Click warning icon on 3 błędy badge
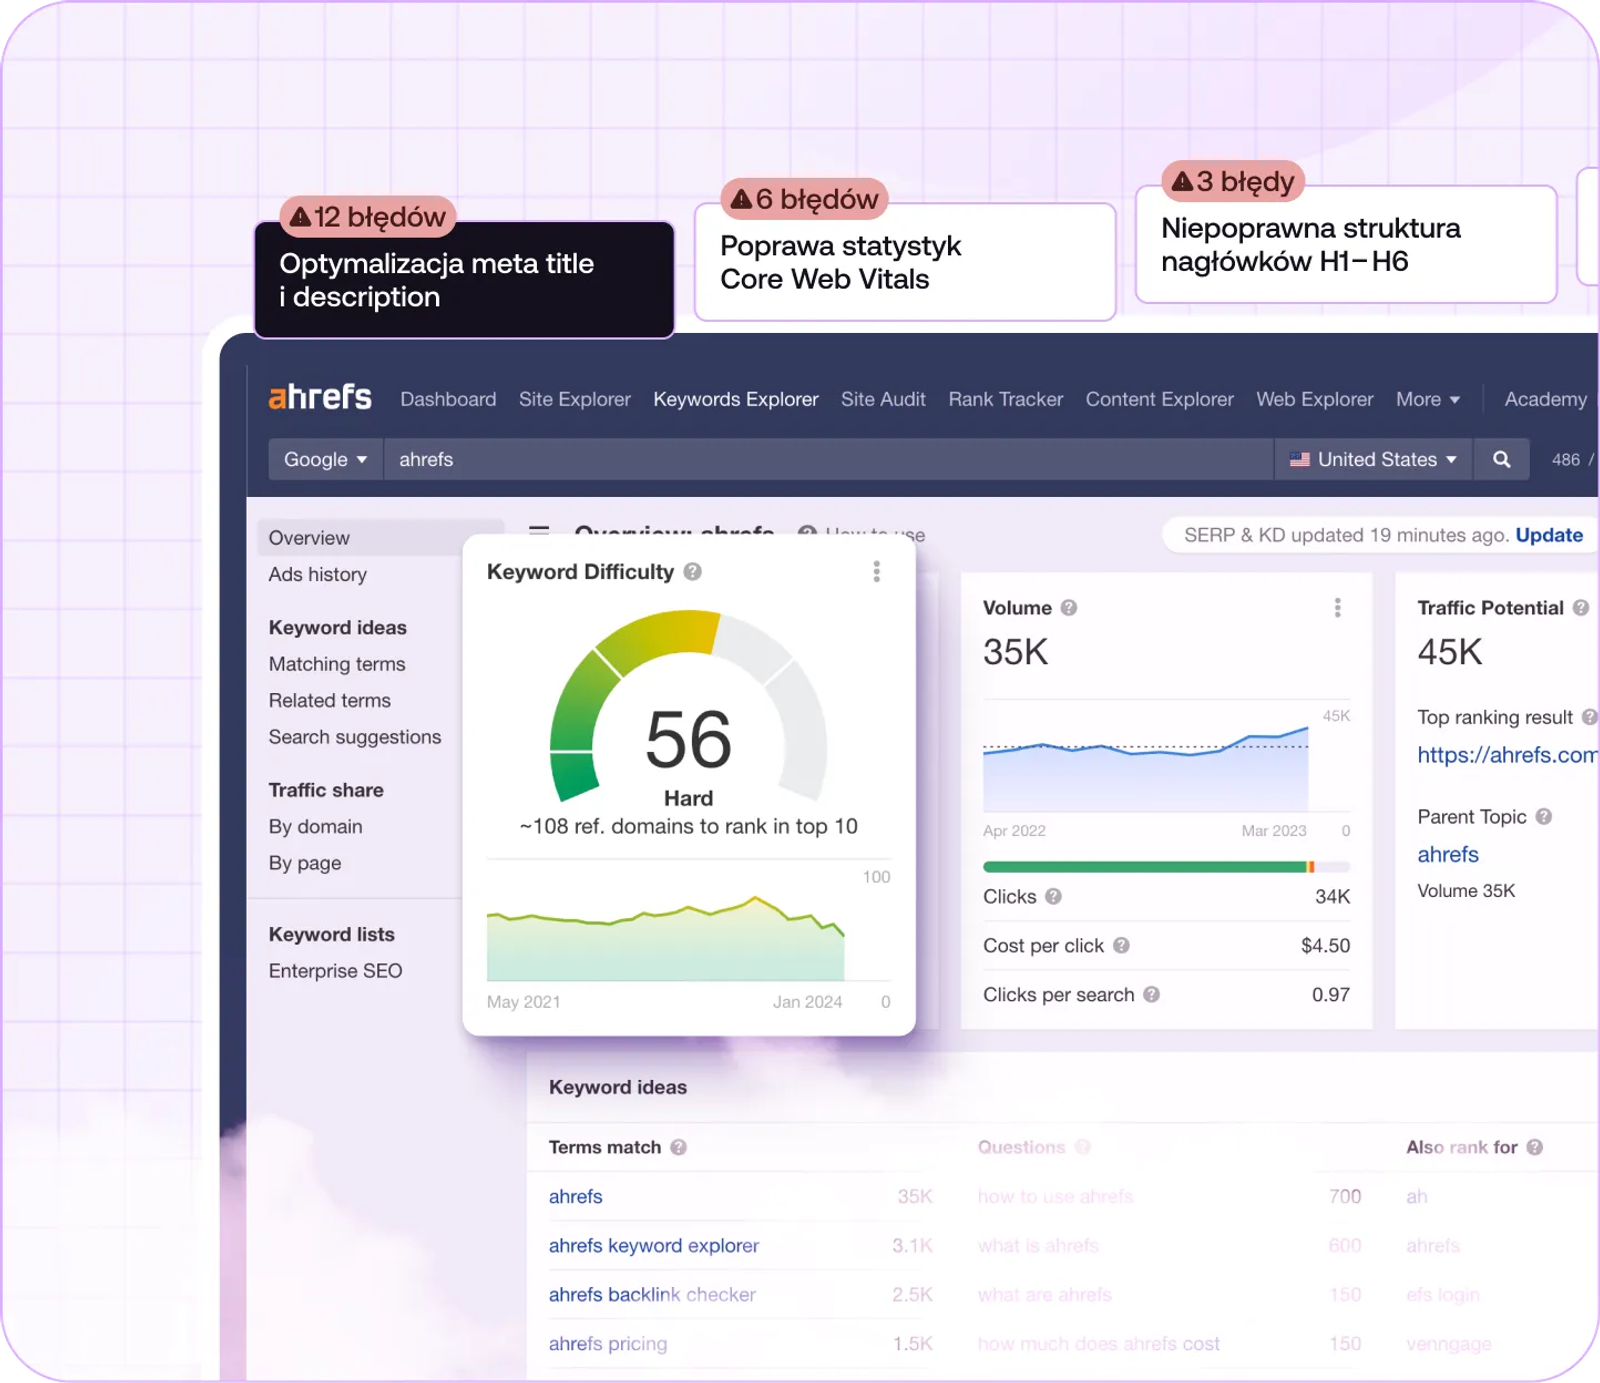The image size is (1600, 1383). click(x=1182, y=181)
